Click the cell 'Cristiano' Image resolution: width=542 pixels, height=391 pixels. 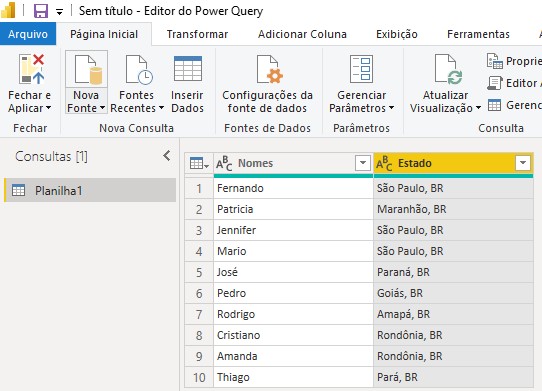(293, 335)
